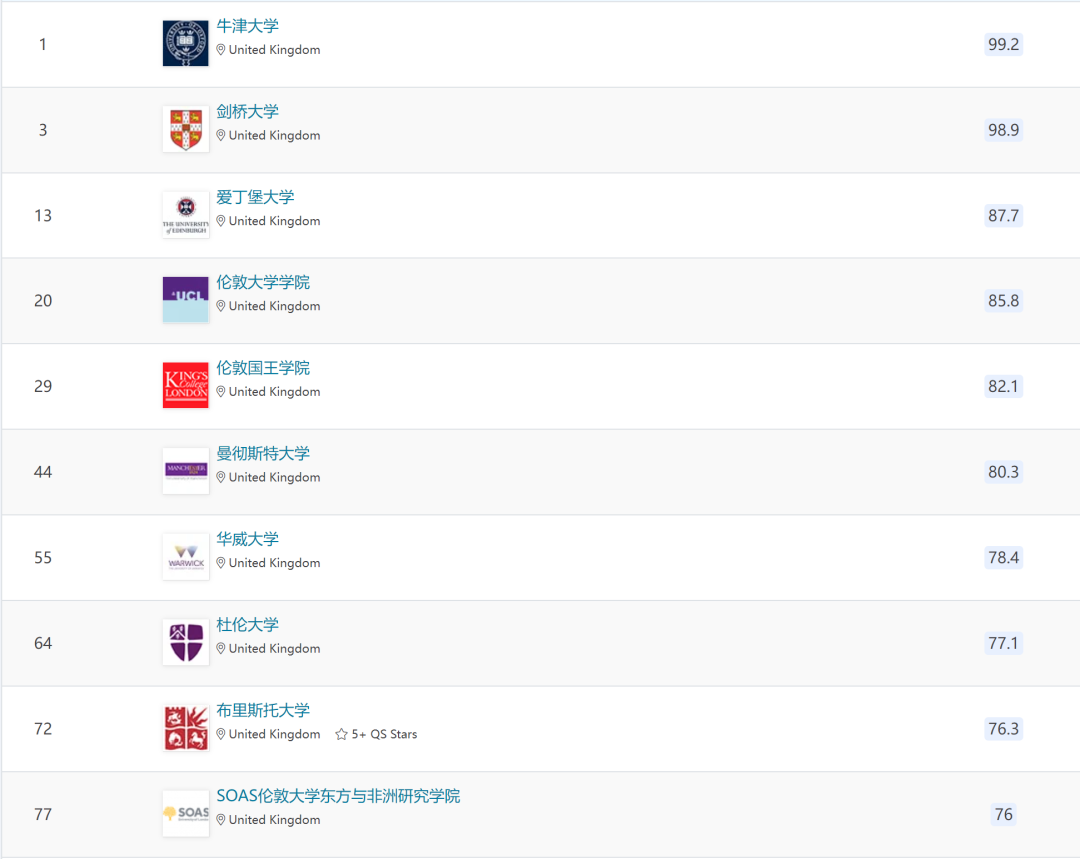Viewport: 1080px width, 859px height.
Task: Click rank number 64 beside 杜伦大学
Action: pyautogui.click(x=43, y=643)
